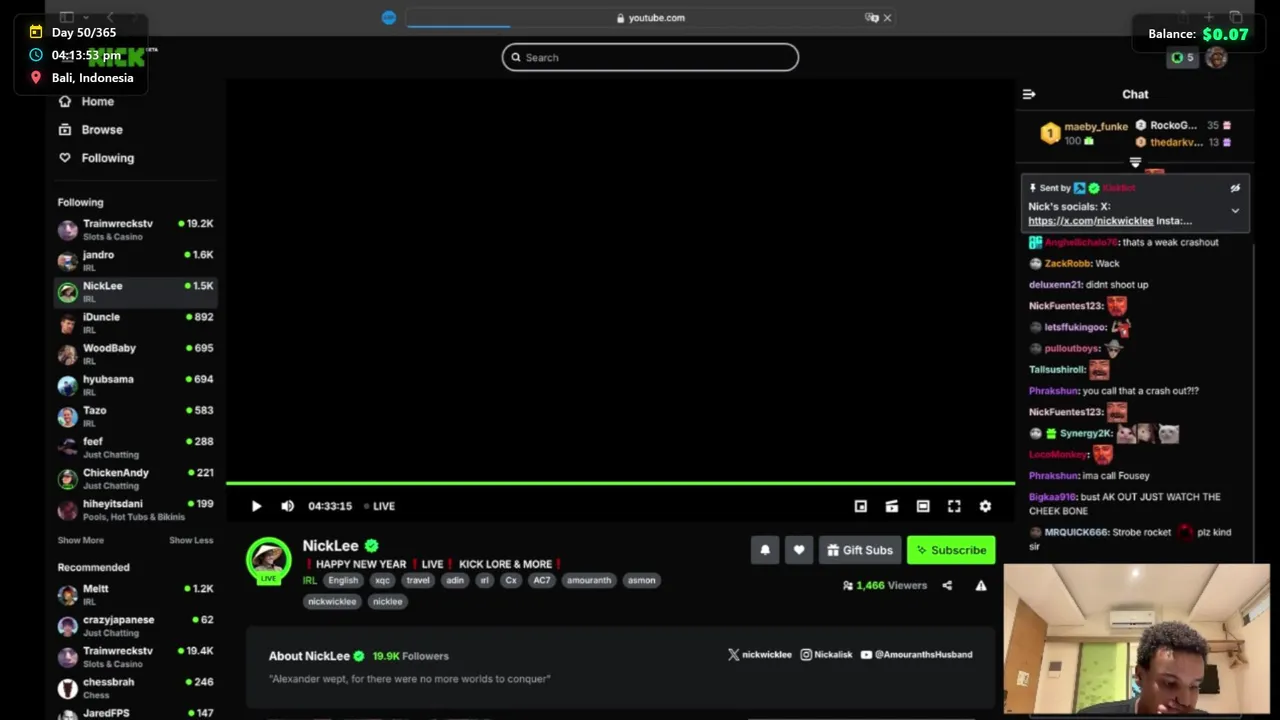Open the user profile avatar menu
Image resolution: width=1280 pixels, height=720 pixels.
click(x=1216, y=58)
